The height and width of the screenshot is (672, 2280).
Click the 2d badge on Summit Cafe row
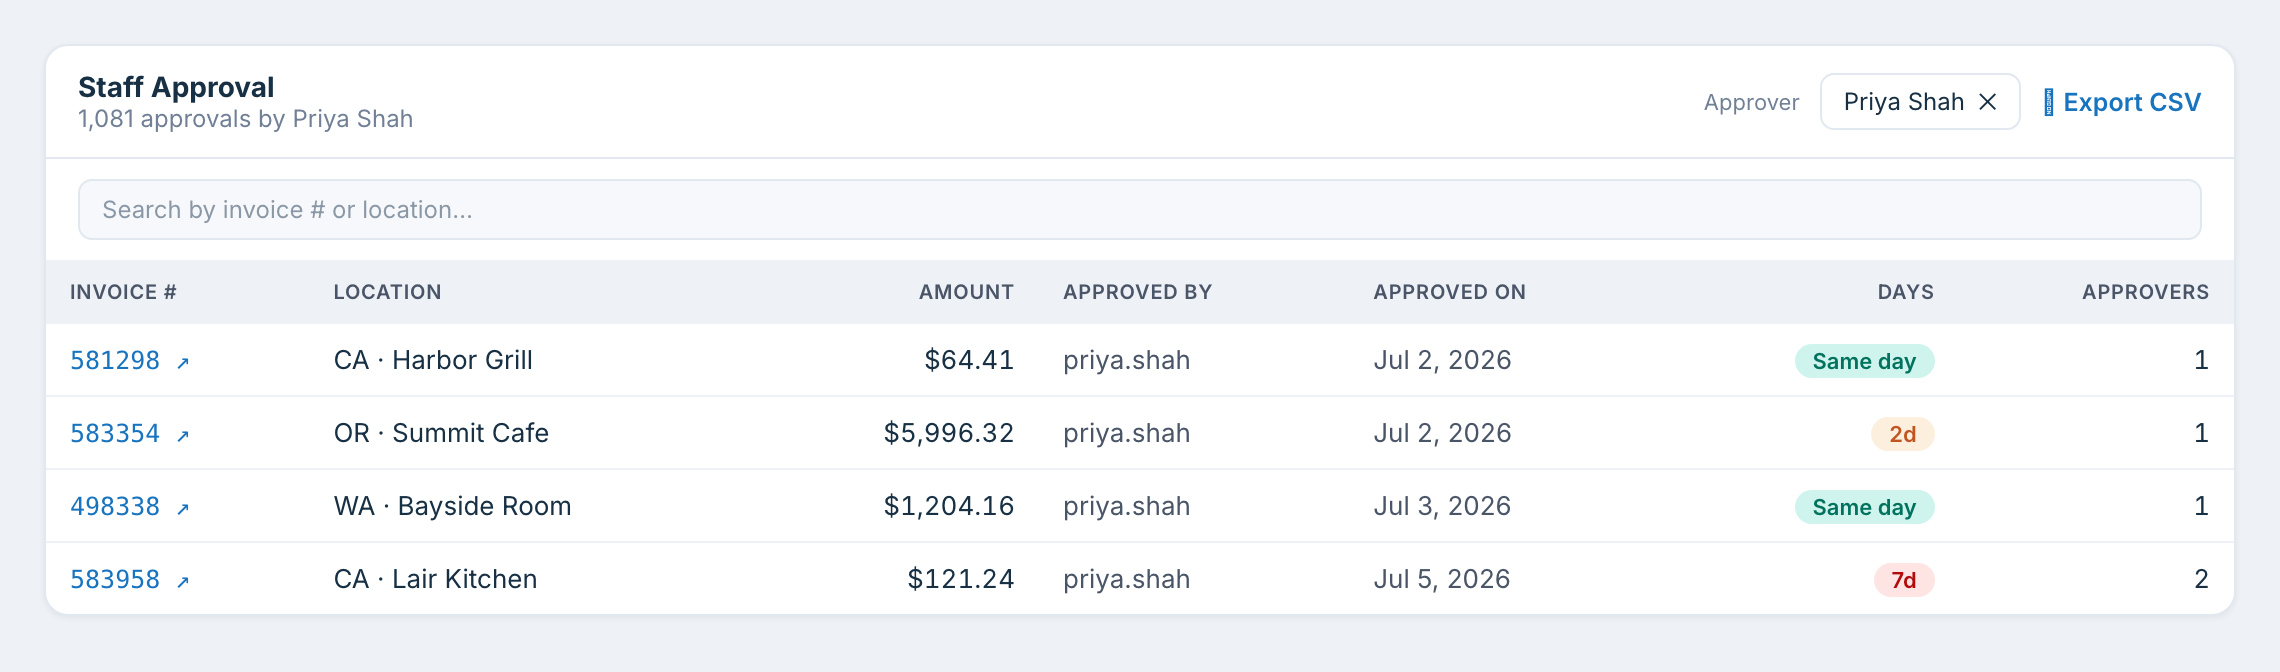(1903, 434)
